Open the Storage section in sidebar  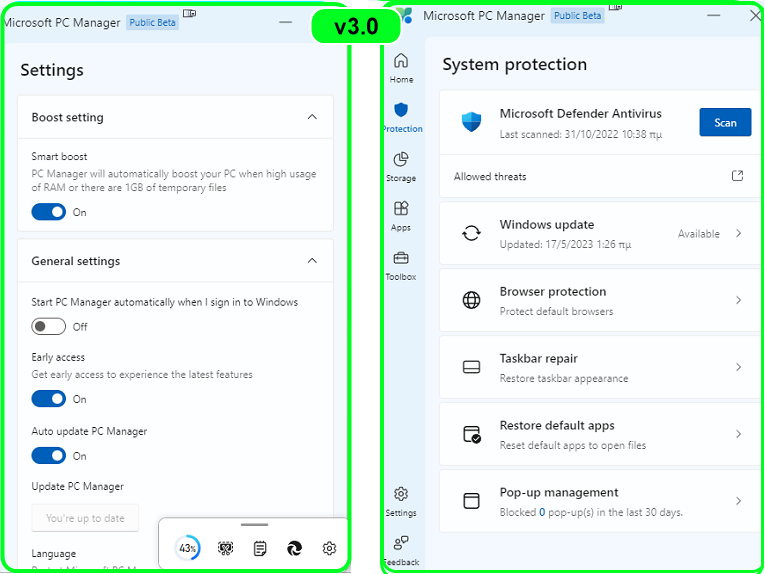click(x=401, y=166)
